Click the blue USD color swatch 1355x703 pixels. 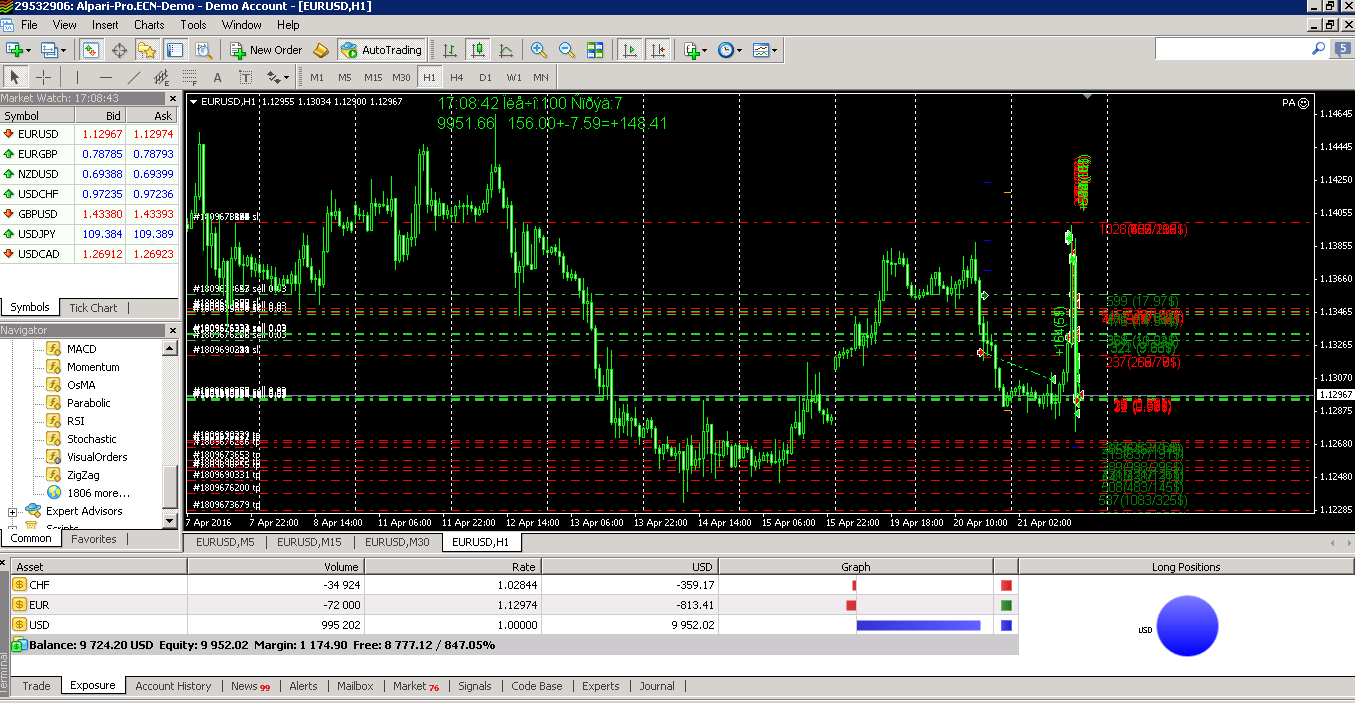coord(1007,626)
